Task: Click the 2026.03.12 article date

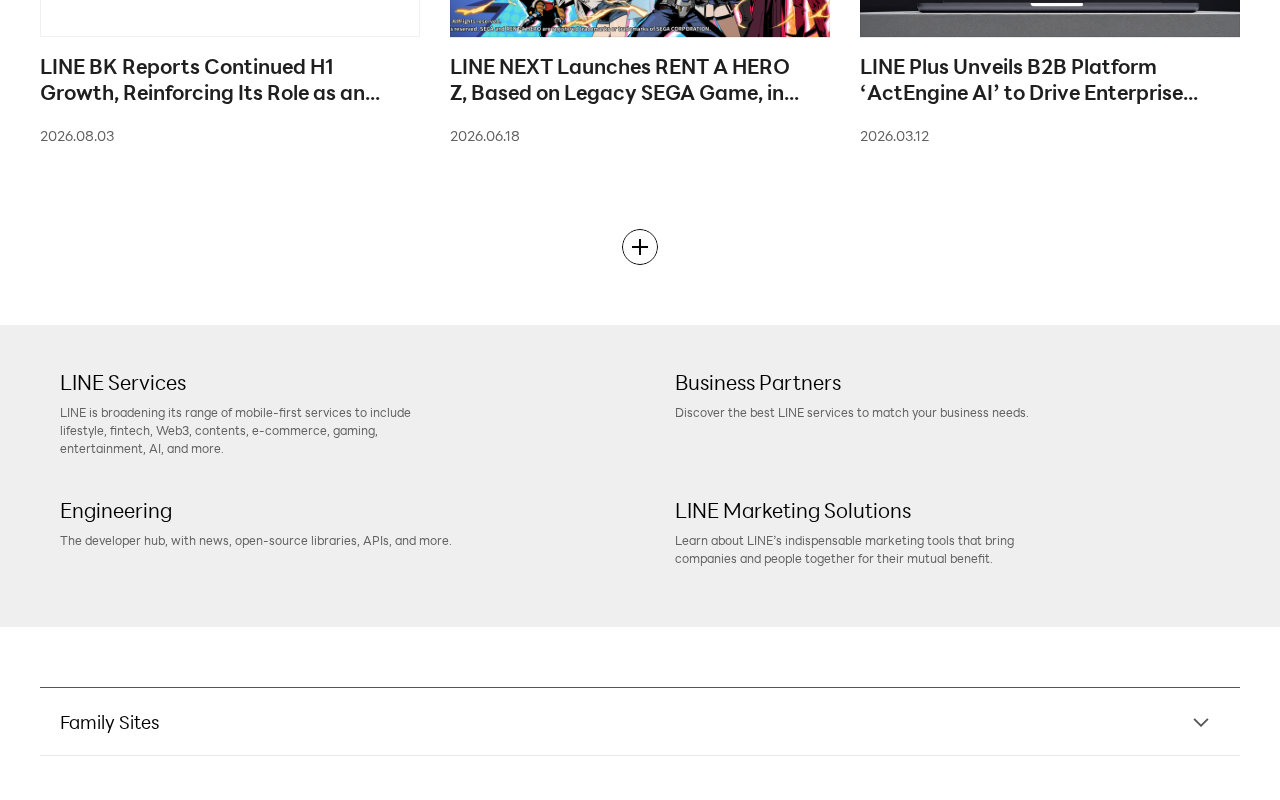Action: coord(894,136)
